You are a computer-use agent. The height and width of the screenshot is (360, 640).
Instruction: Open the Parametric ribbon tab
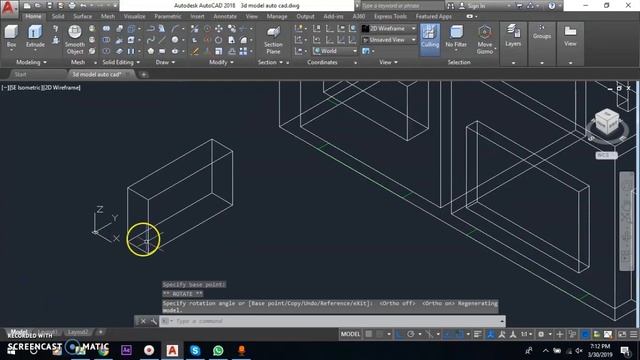[168, 16]
